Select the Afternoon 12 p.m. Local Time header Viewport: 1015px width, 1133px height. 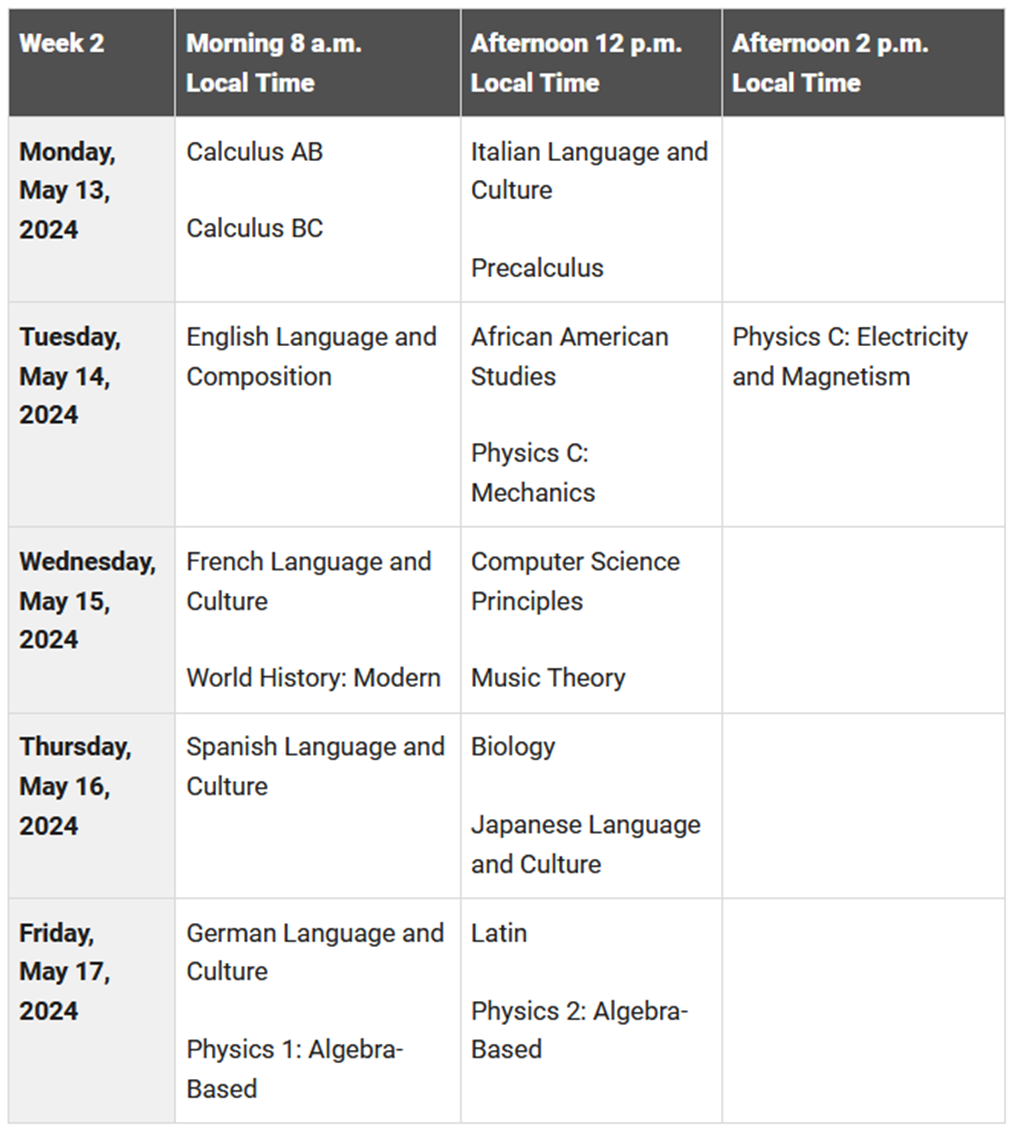tap(576, 63)
